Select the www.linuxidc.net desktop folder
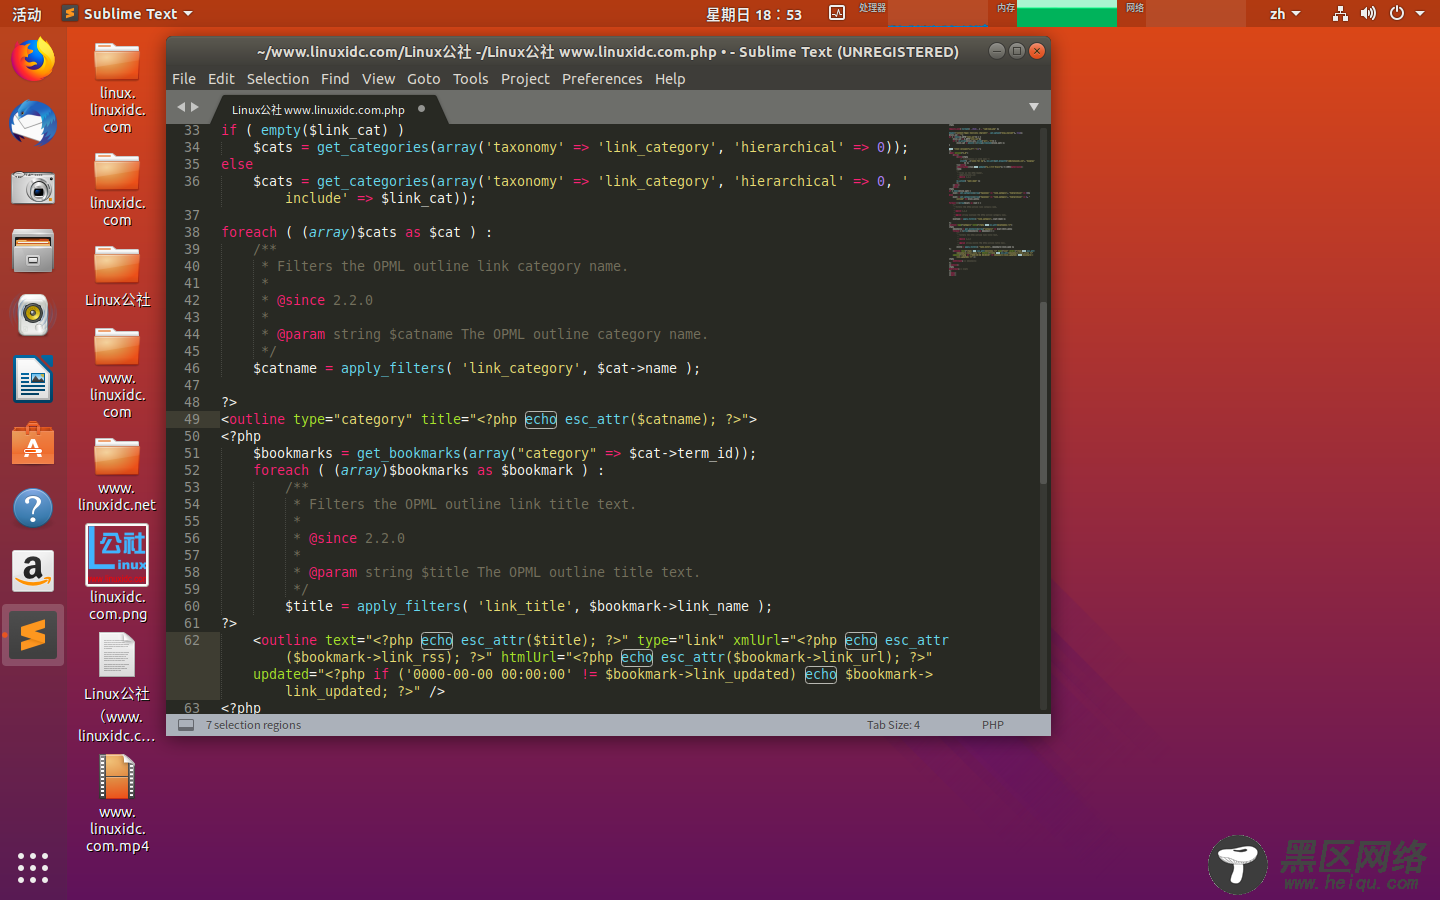Image resolution: width=1440 pixels, height=900 pixels. (117, 475)
